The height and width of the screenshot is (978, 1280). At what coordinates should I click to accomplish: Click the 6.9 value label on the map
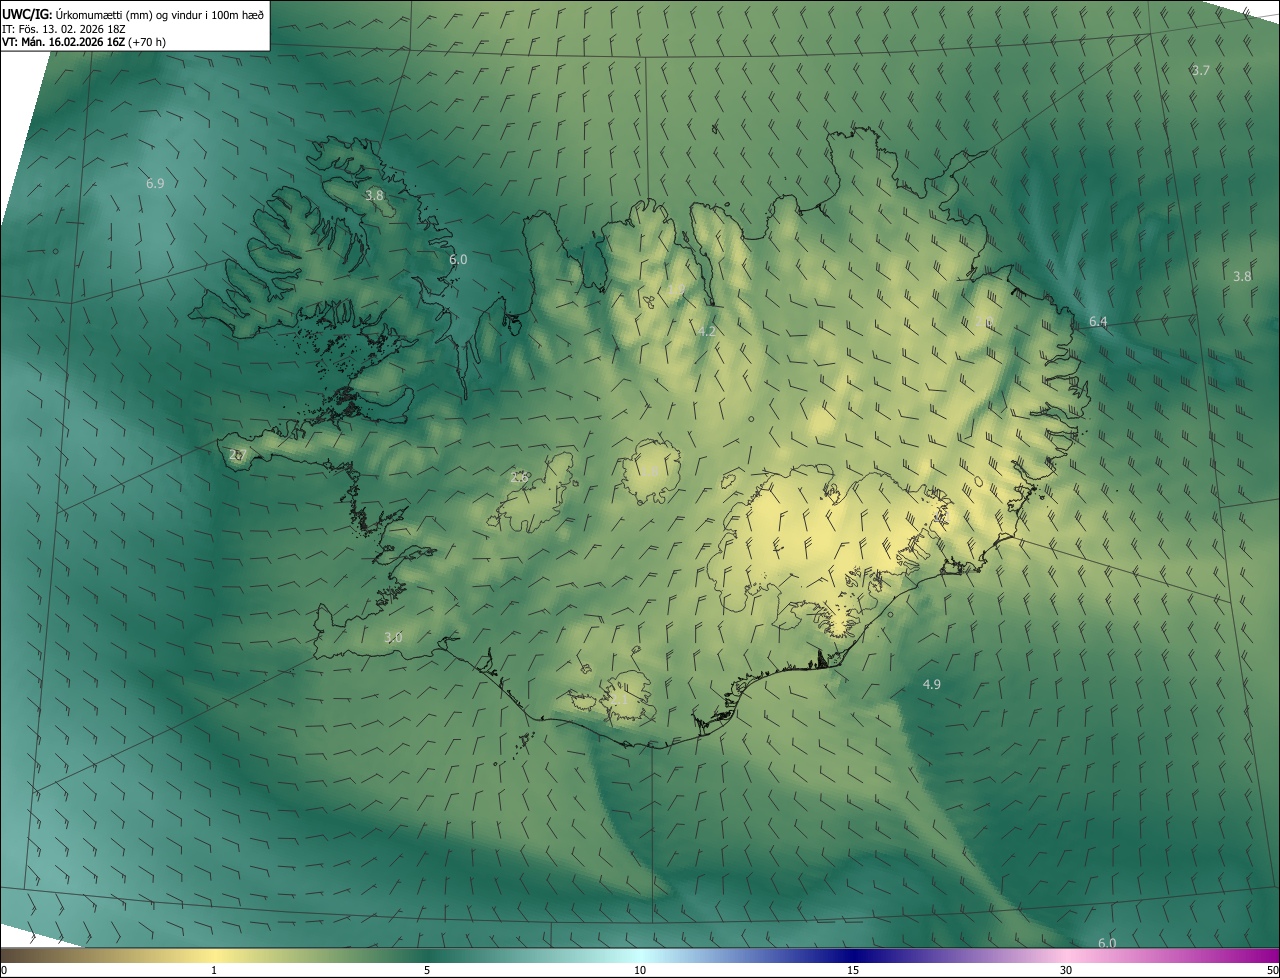coord(155,183)
